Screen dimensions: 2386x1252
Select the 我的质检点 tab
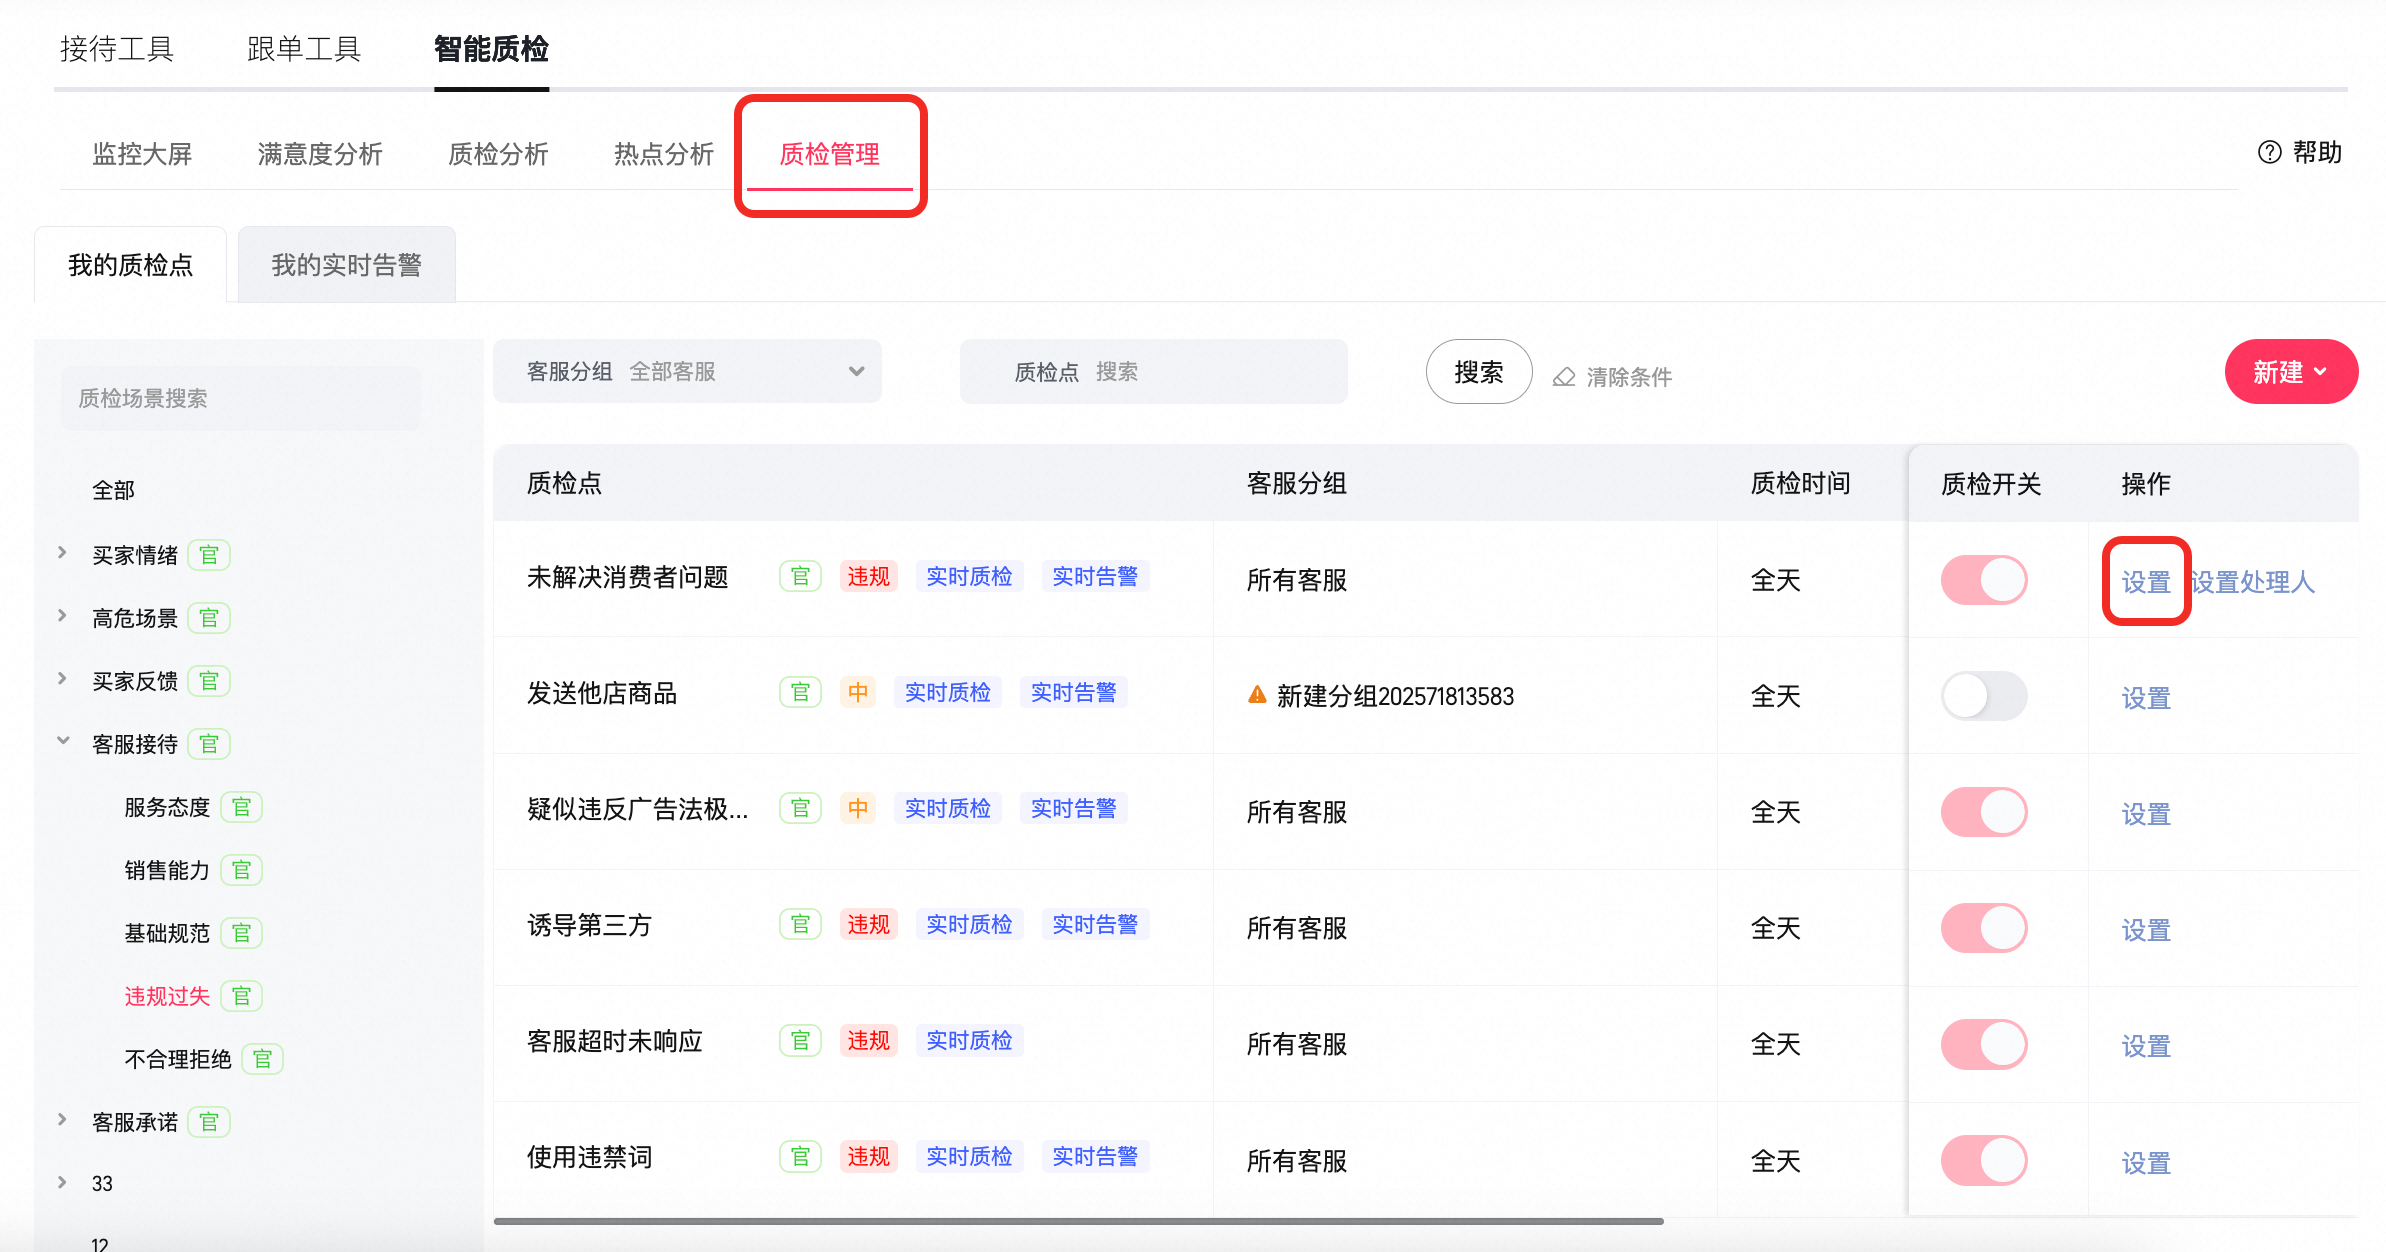tap(131, 265)
